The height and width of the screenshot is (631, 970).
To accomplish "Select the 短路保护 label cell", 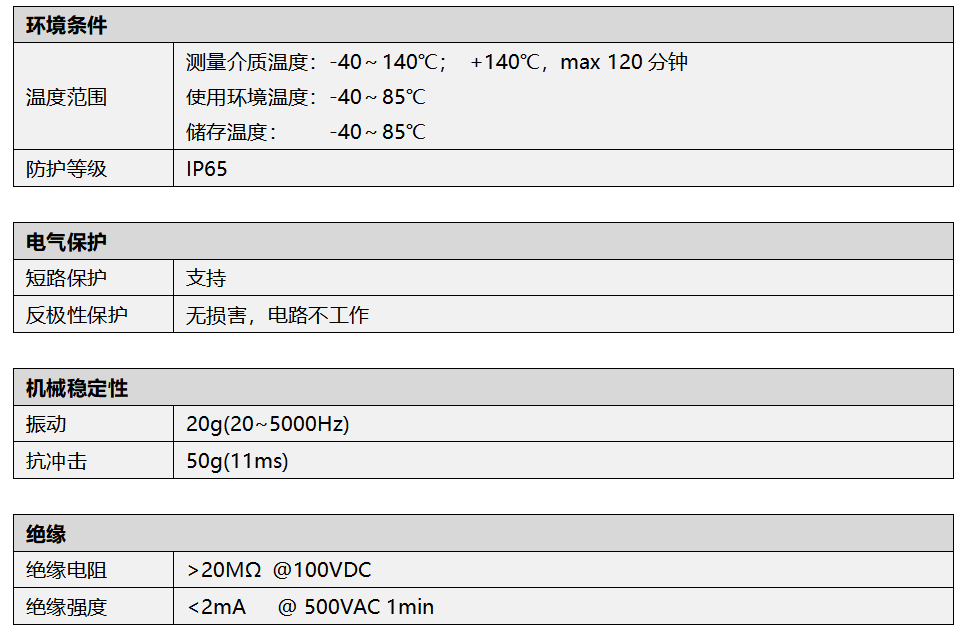I will pos(66,278).
